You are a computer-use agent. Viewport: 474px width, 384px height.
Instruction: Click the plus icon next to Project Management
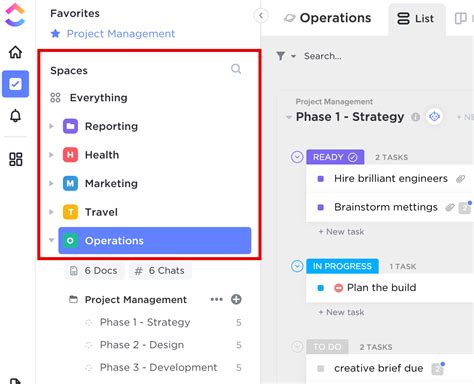236,299
